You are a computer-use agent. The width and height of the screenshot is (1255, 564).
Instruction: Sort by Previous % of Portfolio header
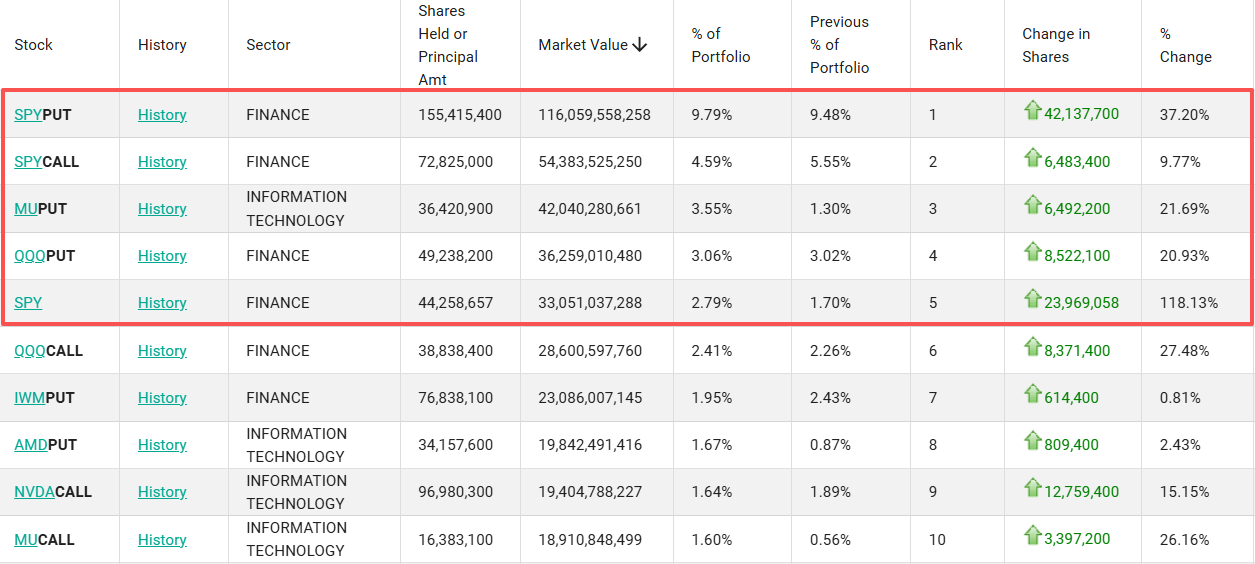click(839, 45)
